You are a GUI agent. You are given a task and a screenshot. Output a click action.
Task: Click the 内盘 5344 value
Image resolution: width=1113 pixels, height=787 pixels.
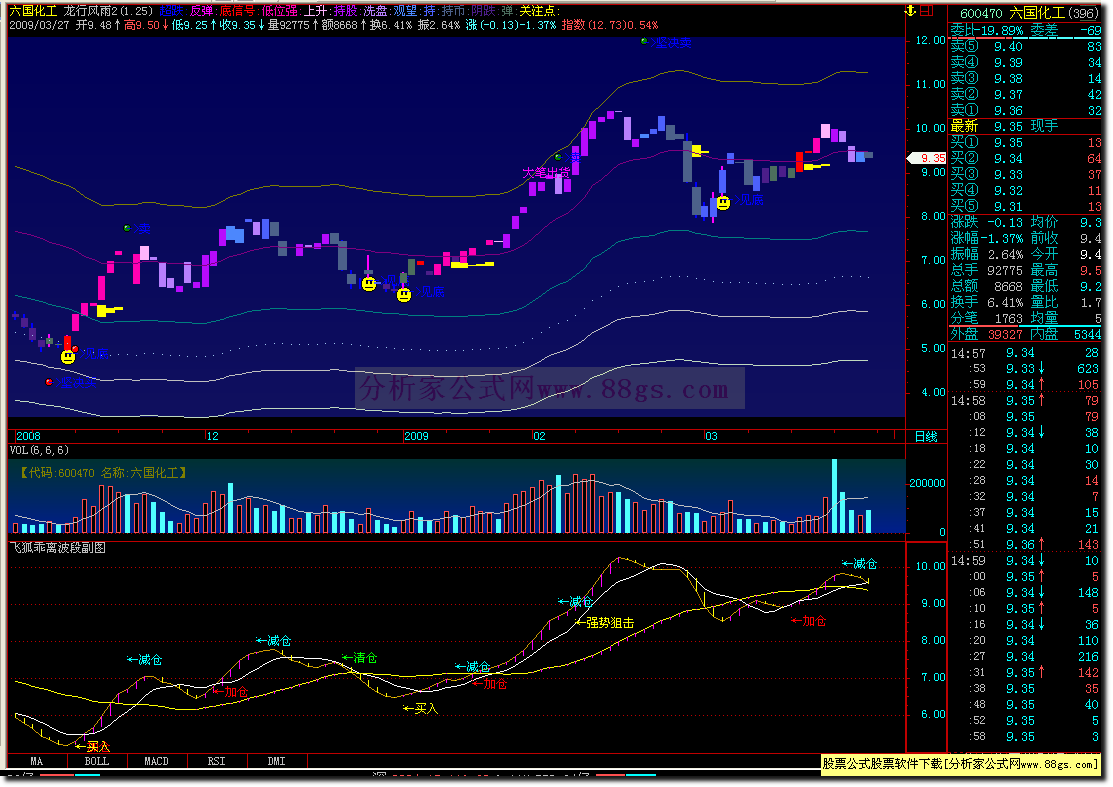(x=1087, y=334)
